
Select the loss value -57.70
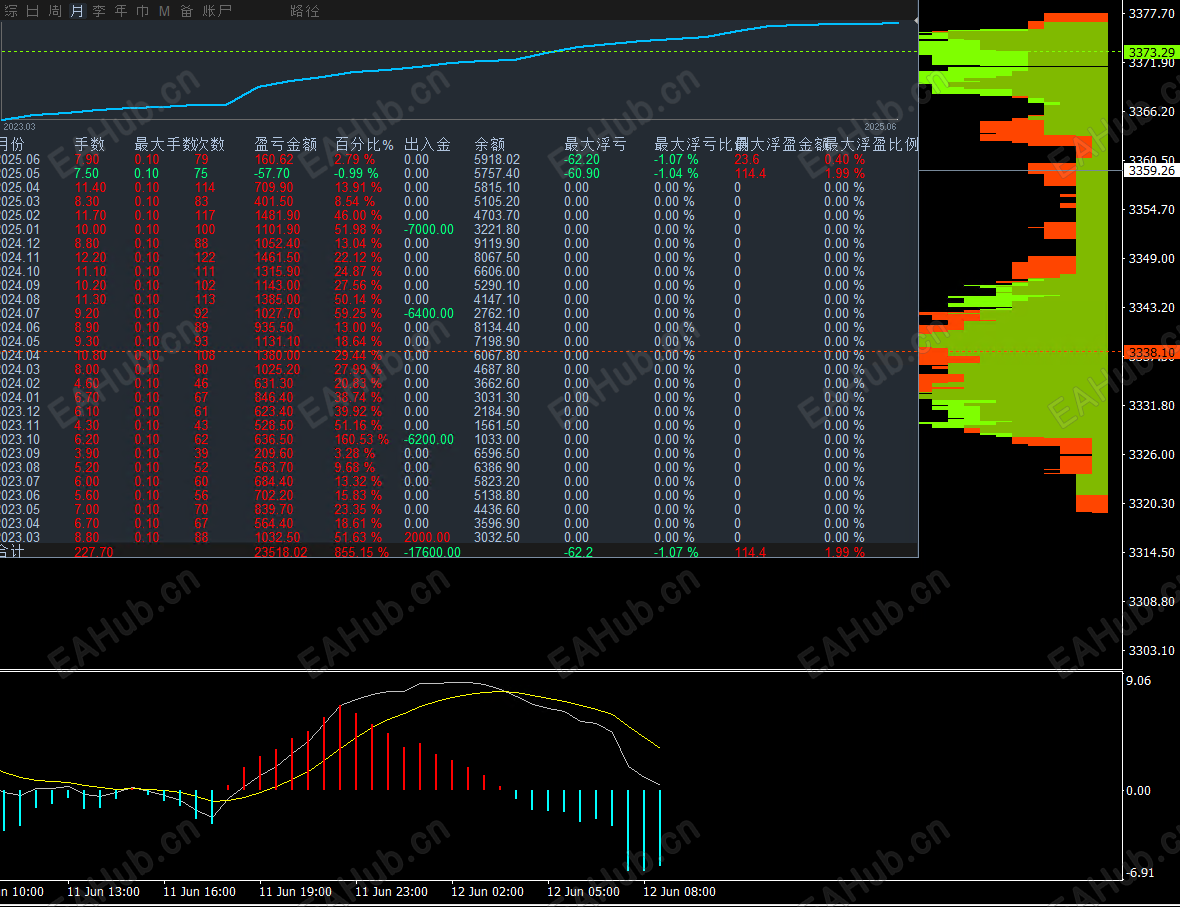pyautogui.click(x=272, y=174)
